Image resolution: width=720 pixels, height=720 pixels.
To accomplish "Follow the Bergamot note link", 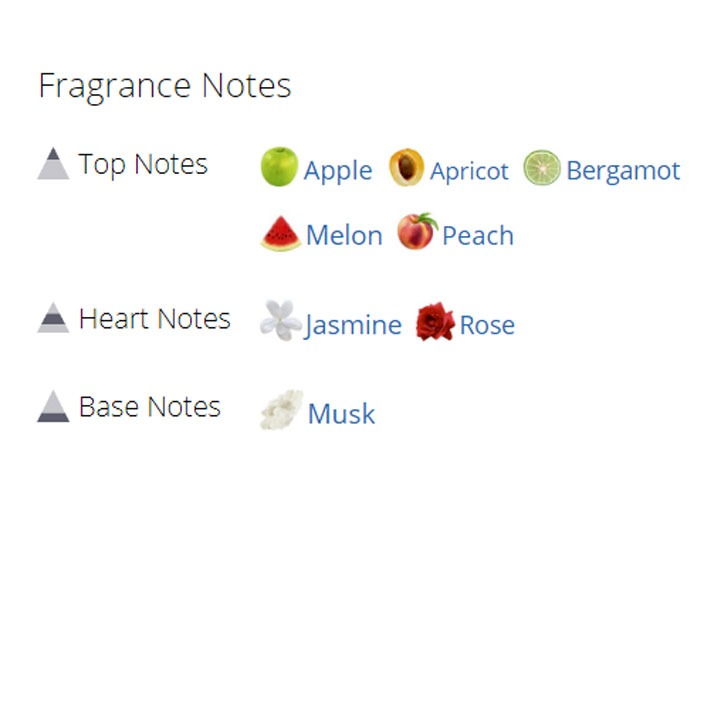I will coord(623,171).
